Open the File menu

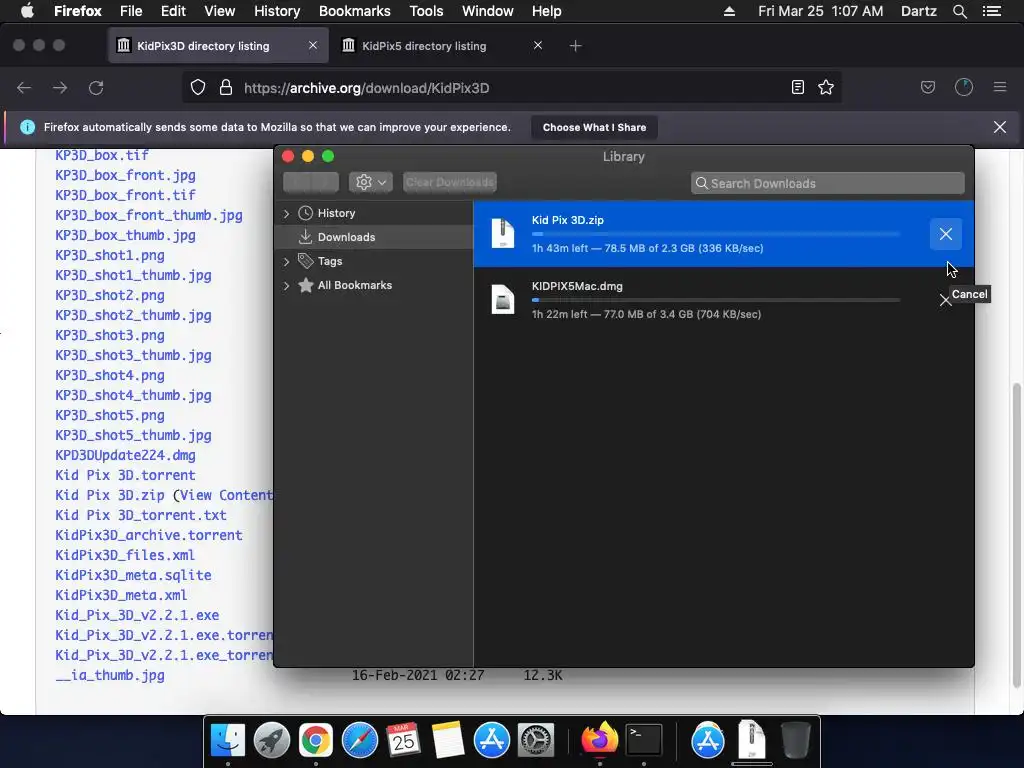[x=131, y=11]
